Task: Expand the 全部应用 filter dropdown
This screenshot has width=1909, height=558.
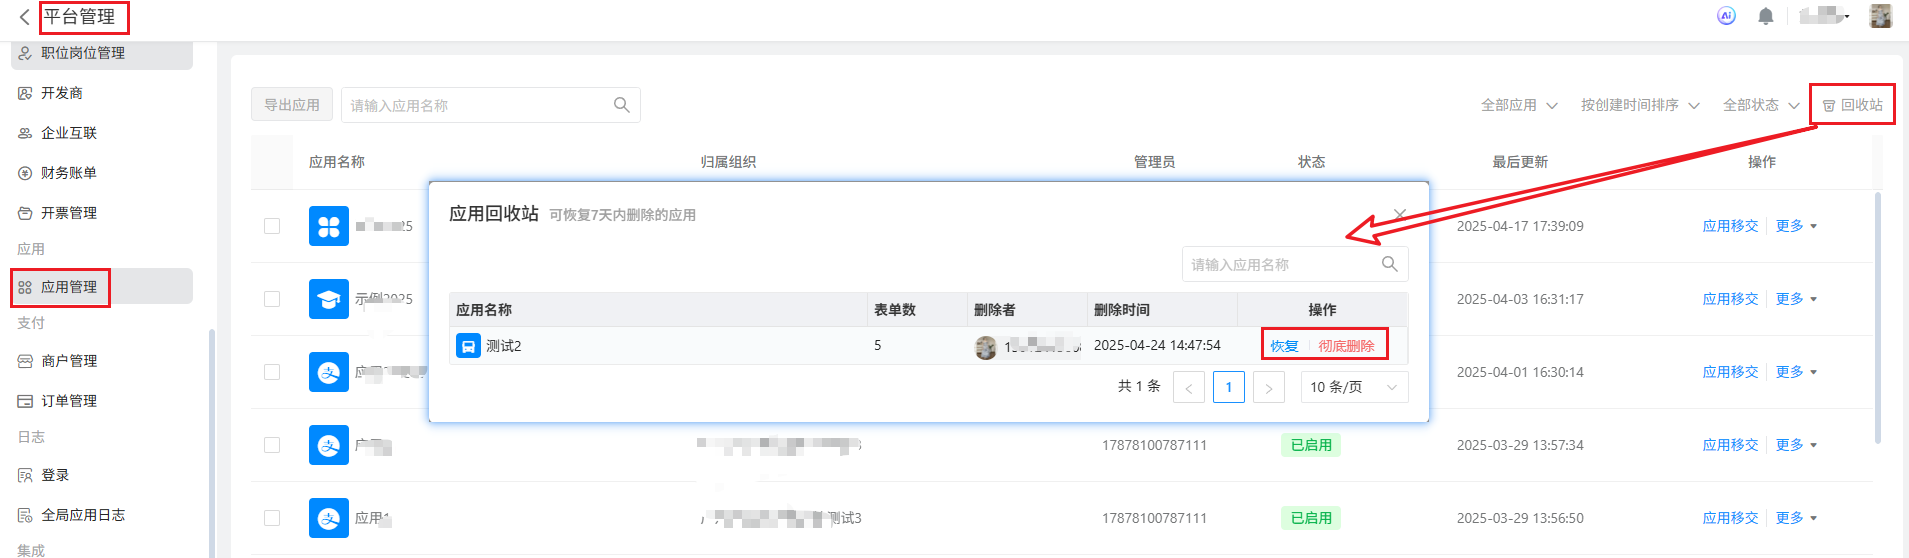Action: [x=1518, y=105]
